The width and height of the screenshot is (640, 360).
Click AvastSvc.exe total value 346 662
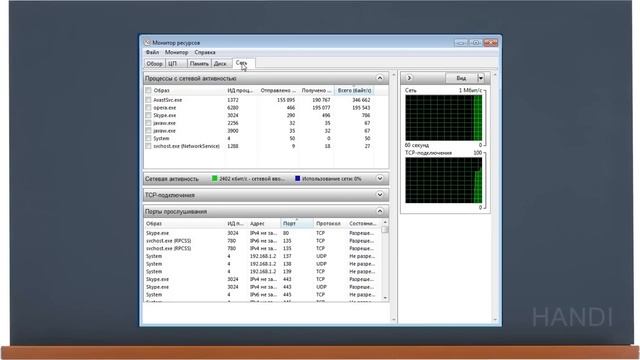(x=361, y=100)
